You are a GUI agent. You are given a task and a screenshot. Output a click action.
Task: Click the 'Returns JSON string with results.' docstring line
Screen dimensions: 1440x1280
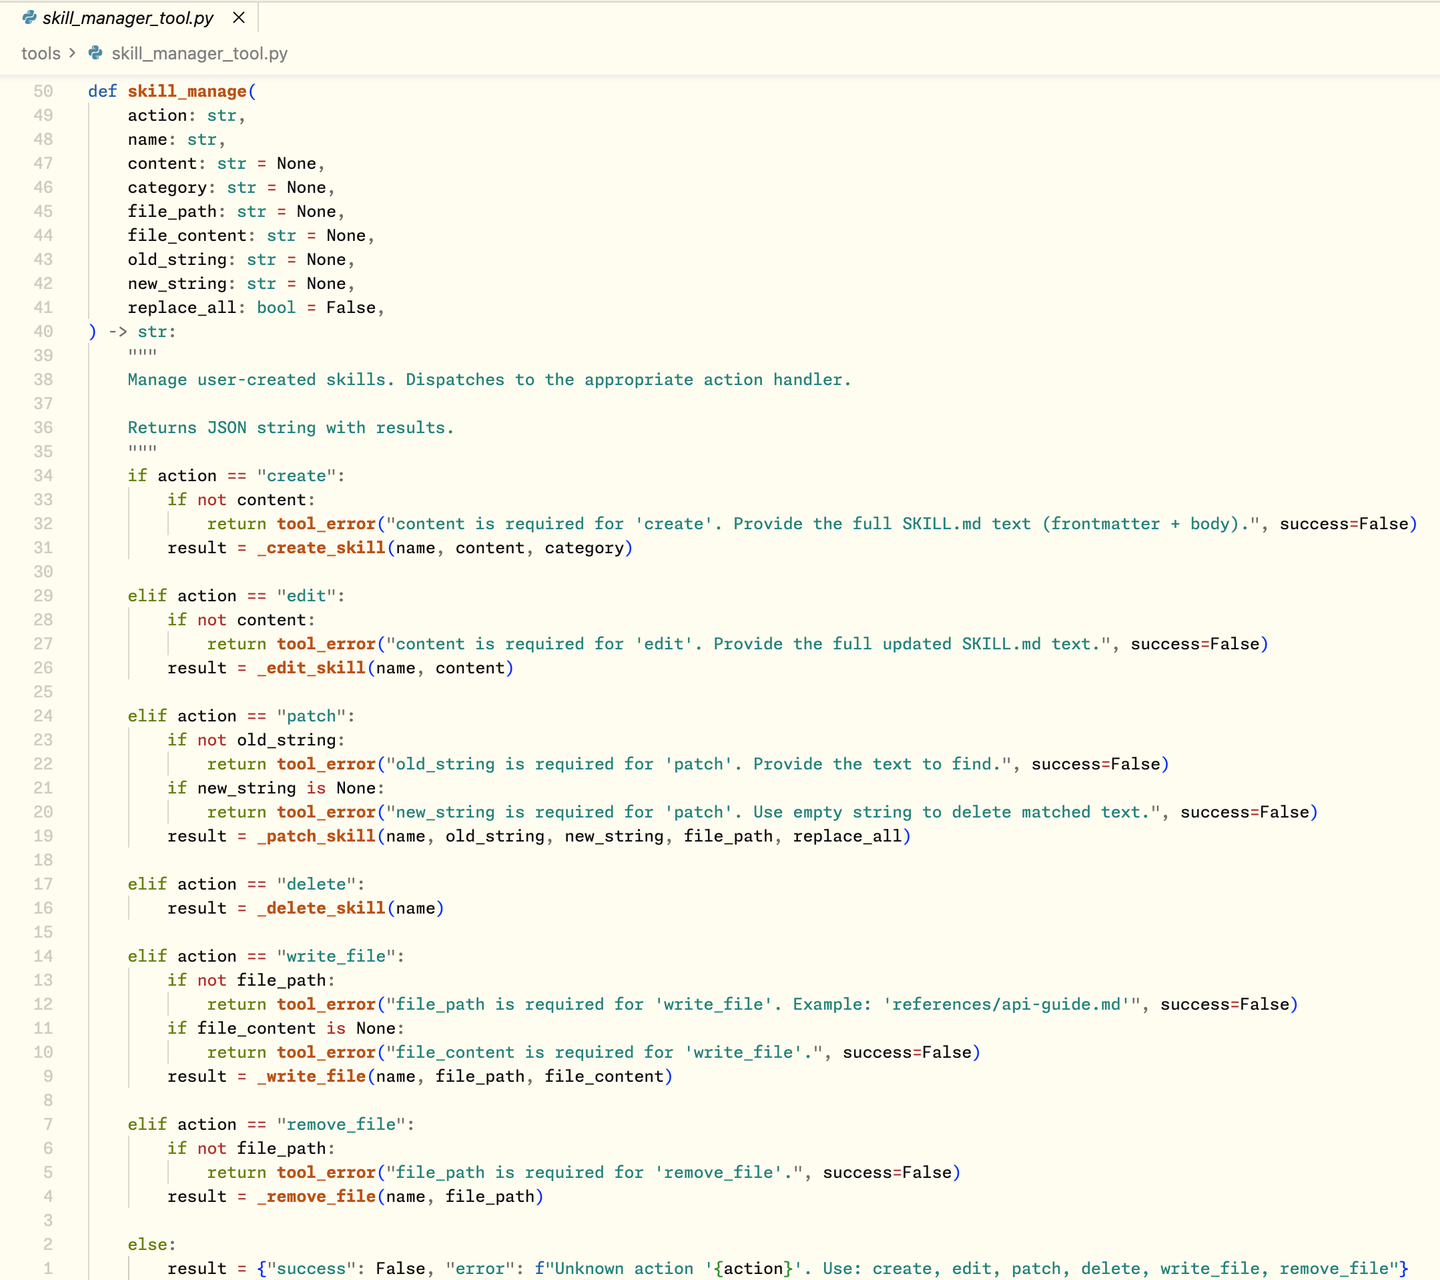coord(291,427)
